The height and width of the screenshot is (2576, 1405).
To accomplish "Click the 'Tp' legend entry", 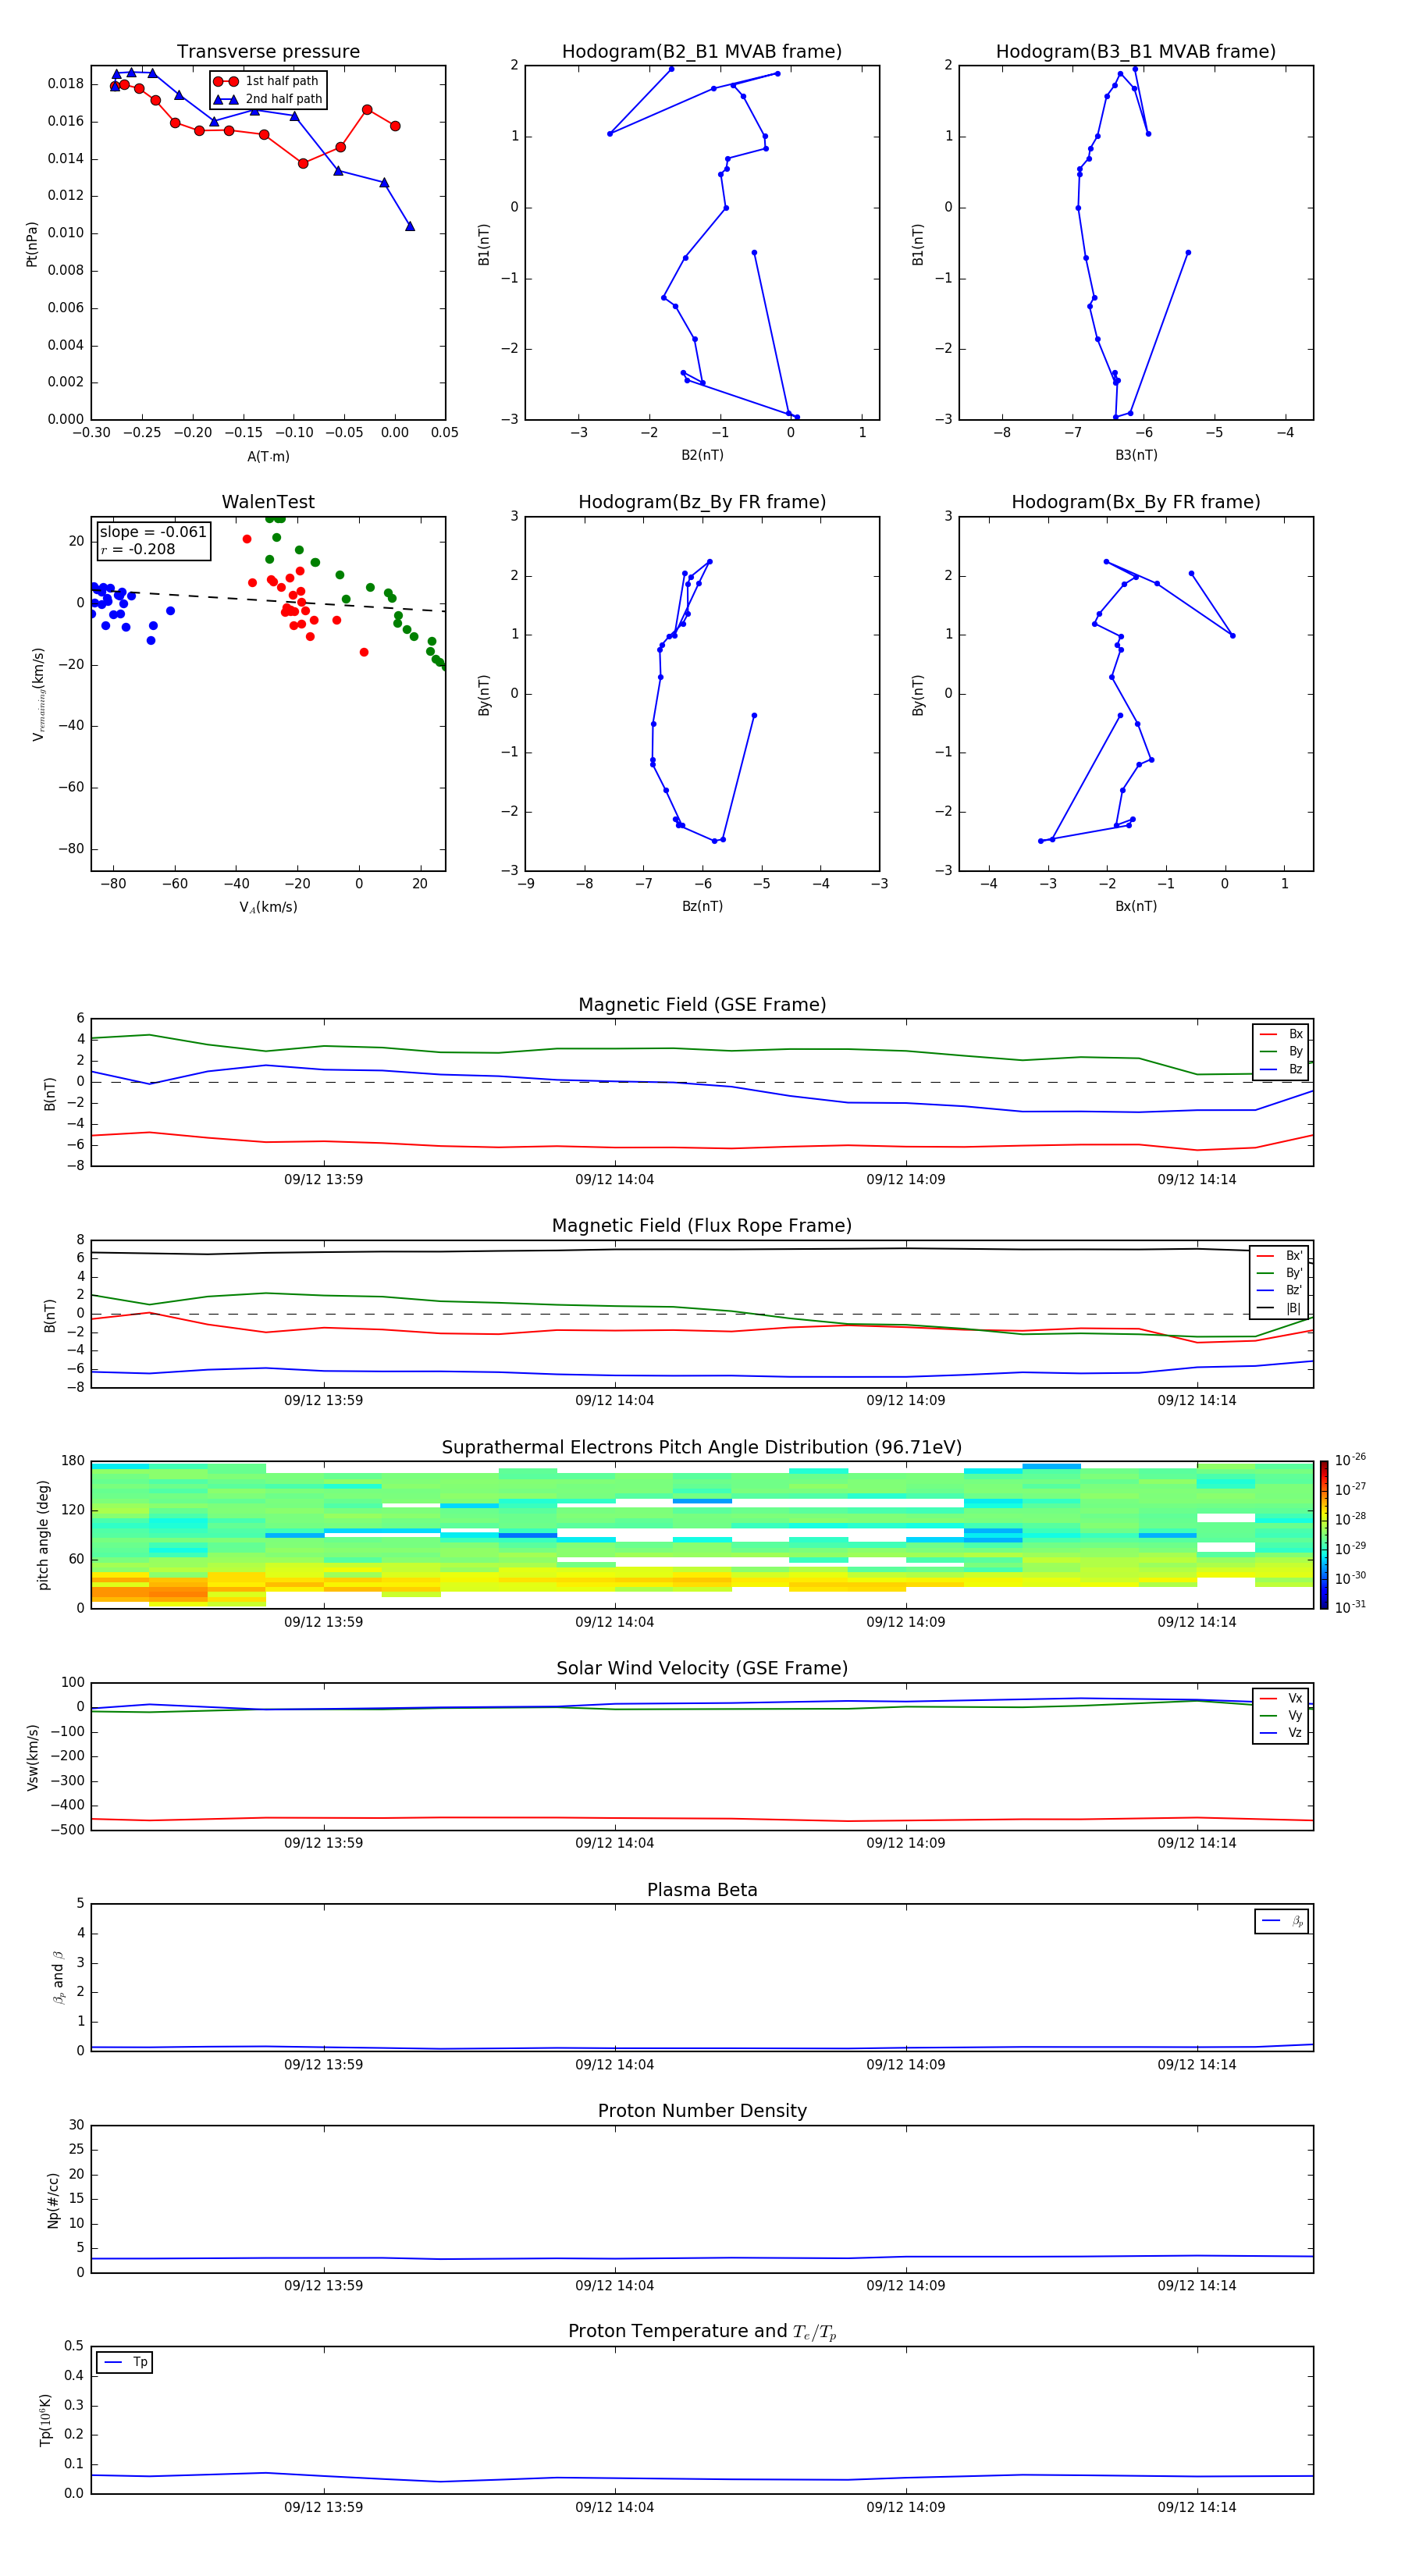I will coord(126,2362).
